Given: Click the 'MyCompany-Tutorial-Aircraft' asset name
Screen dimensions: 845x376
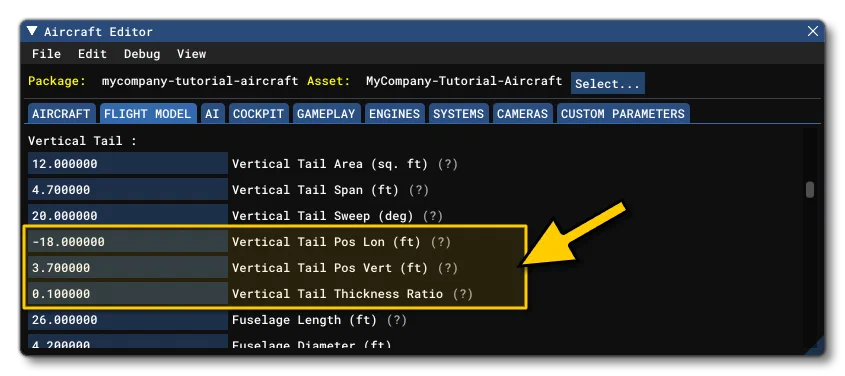Looking at the screenshot, I should (464, 81).
